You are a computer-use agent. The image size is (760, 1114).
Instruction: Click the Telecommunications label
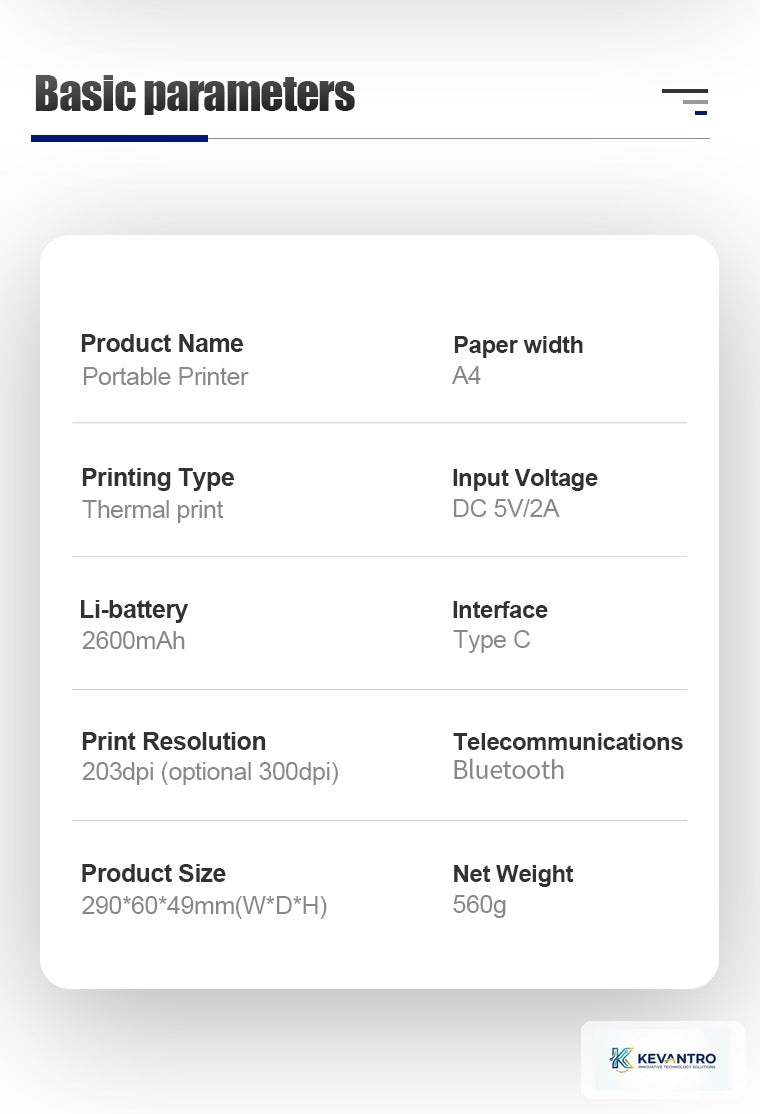pyautogui.click(x=568, y=742)
